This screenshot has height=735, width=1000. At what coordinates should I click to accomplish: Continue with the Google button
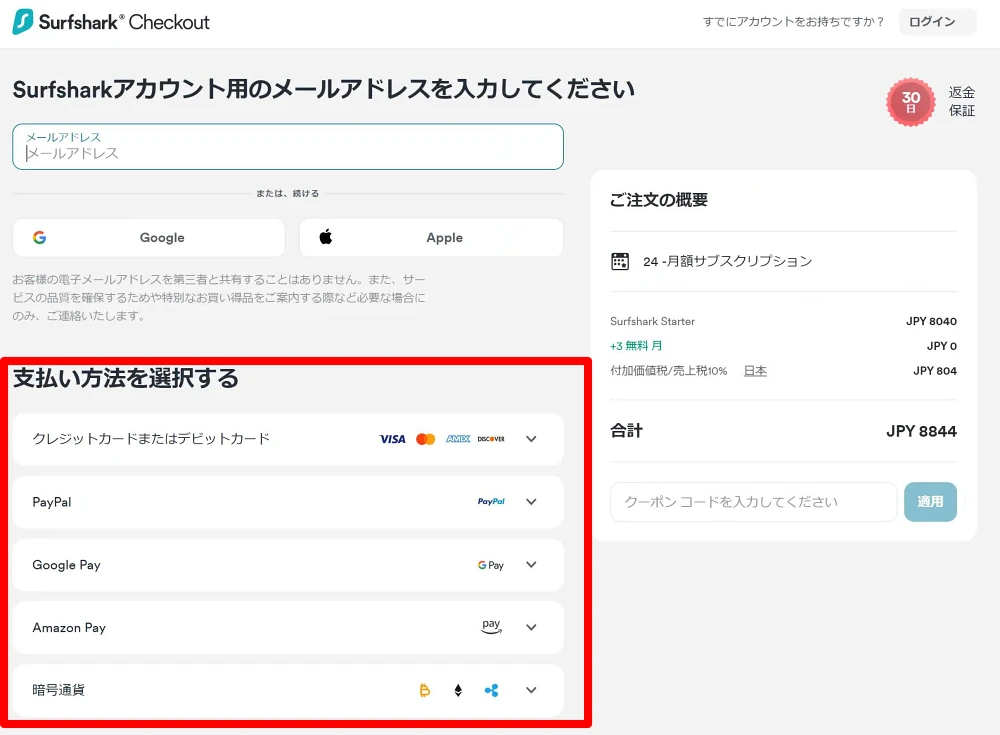(x=149, y=237)
